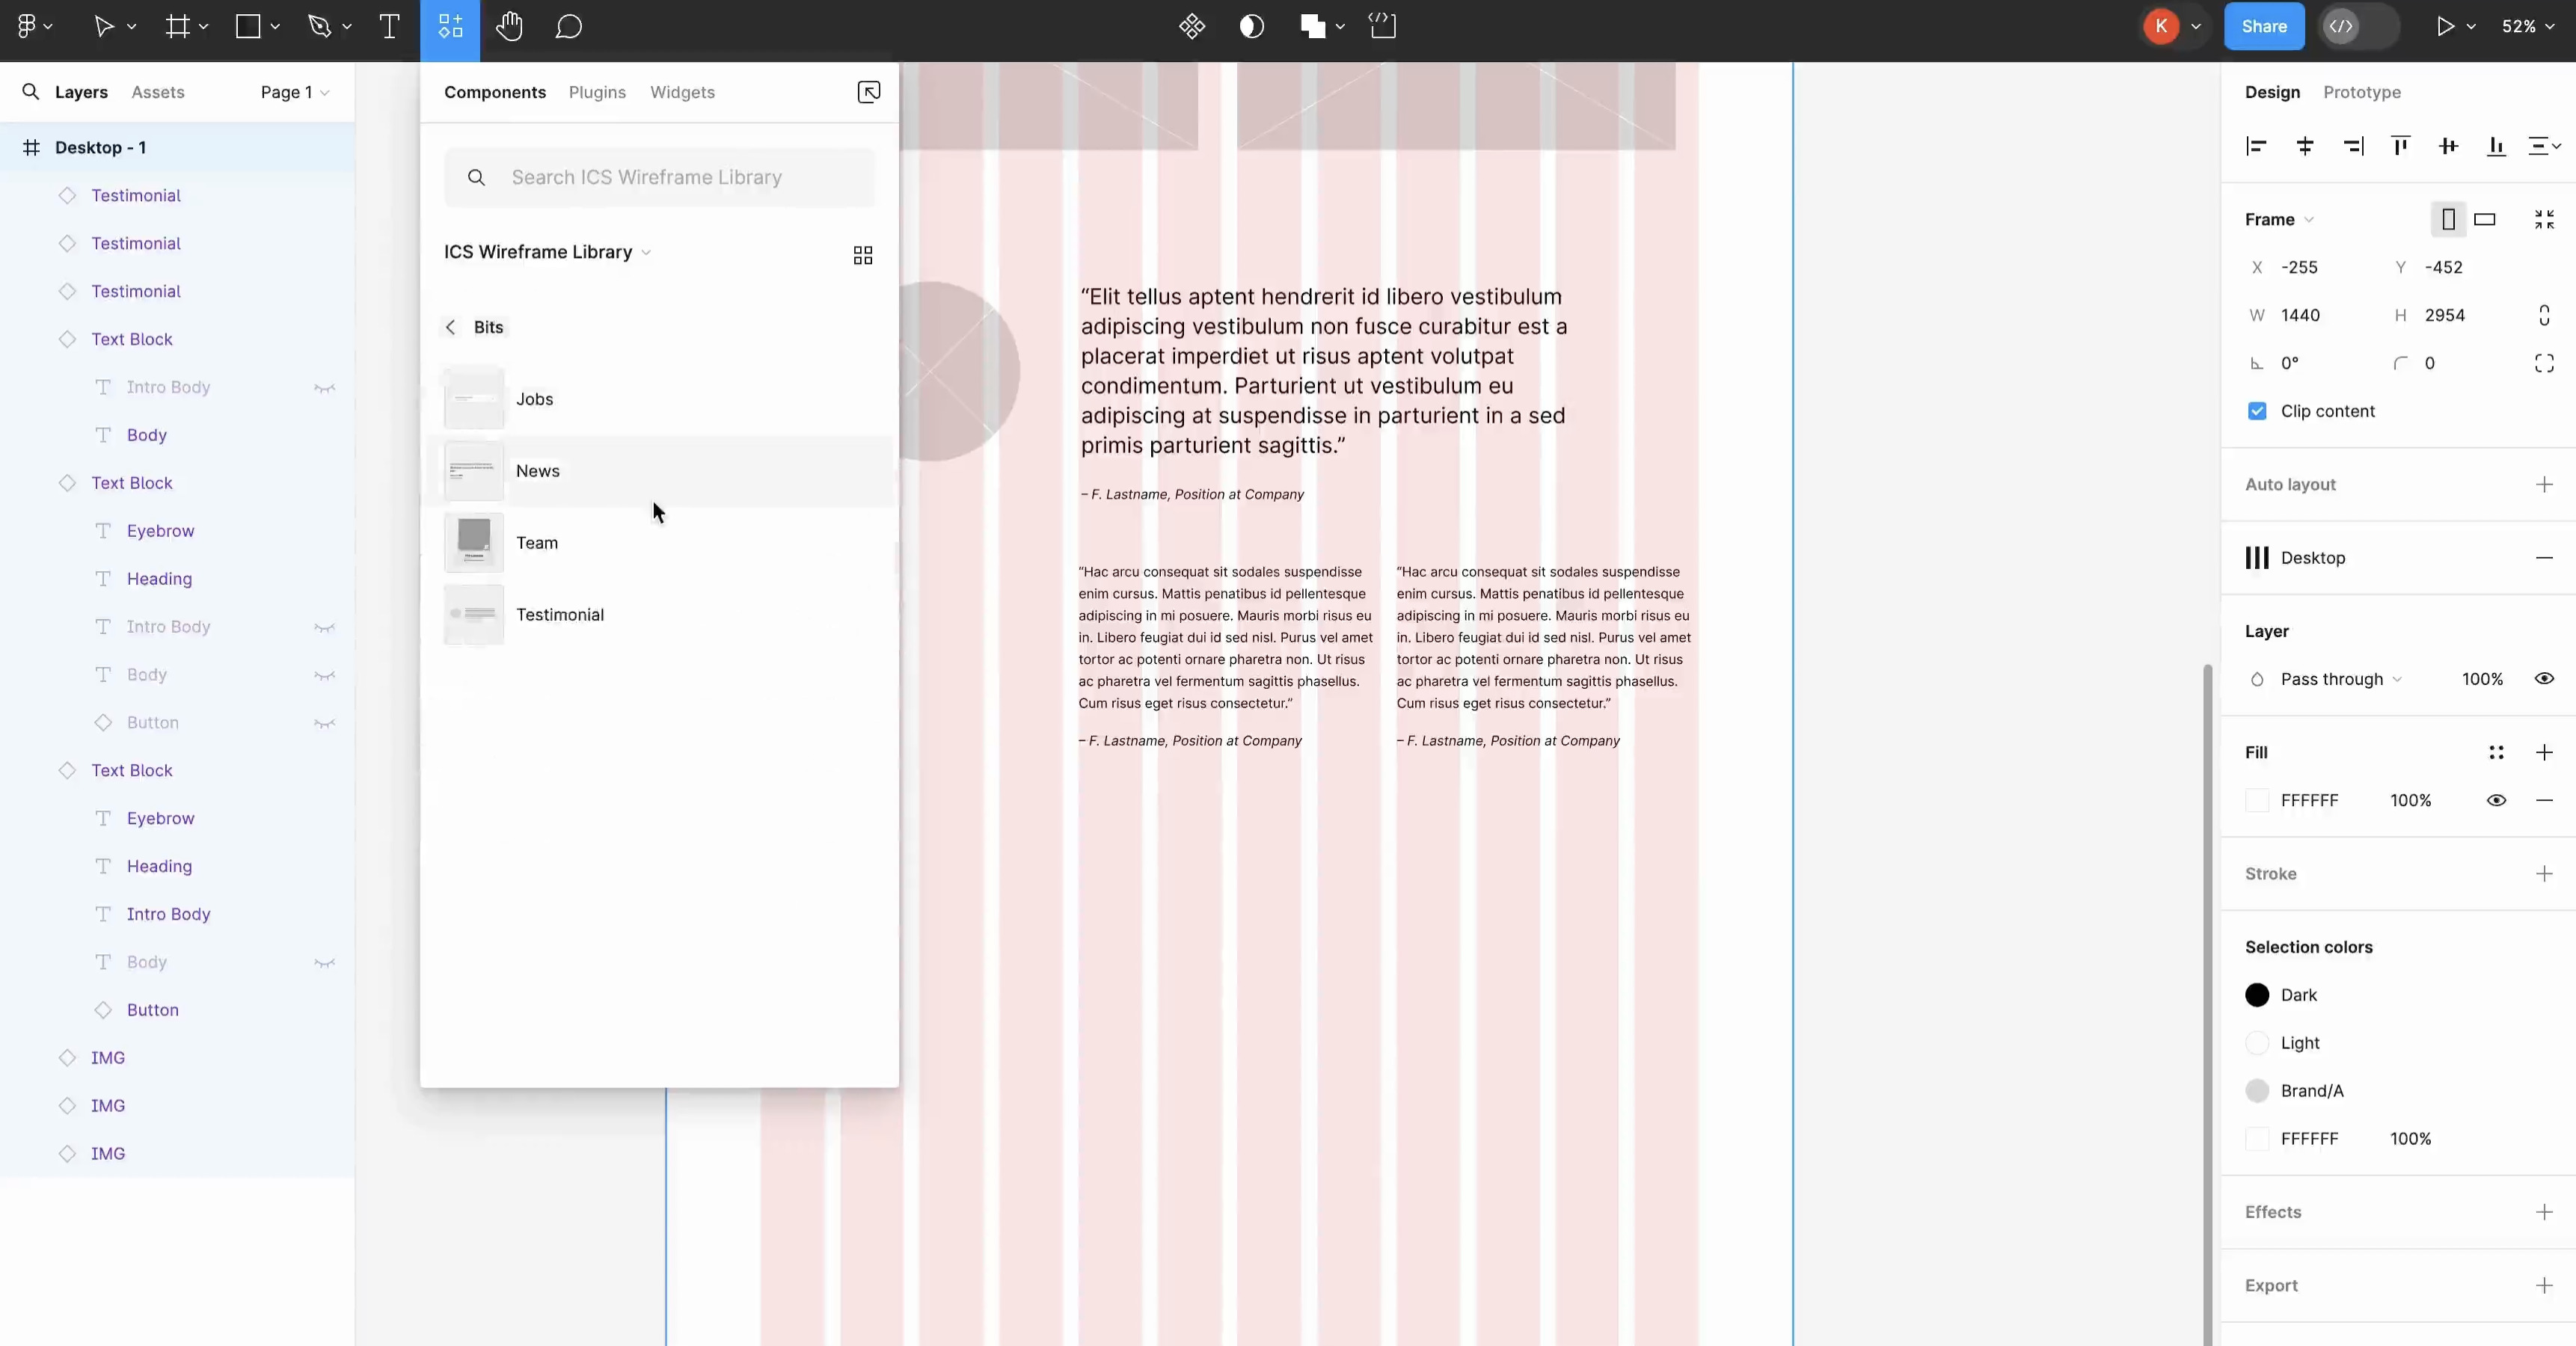Viewport: 2576px width, 1346px height.
Task: Click align horizontal centers icon
Action: tap(2305, 147)
